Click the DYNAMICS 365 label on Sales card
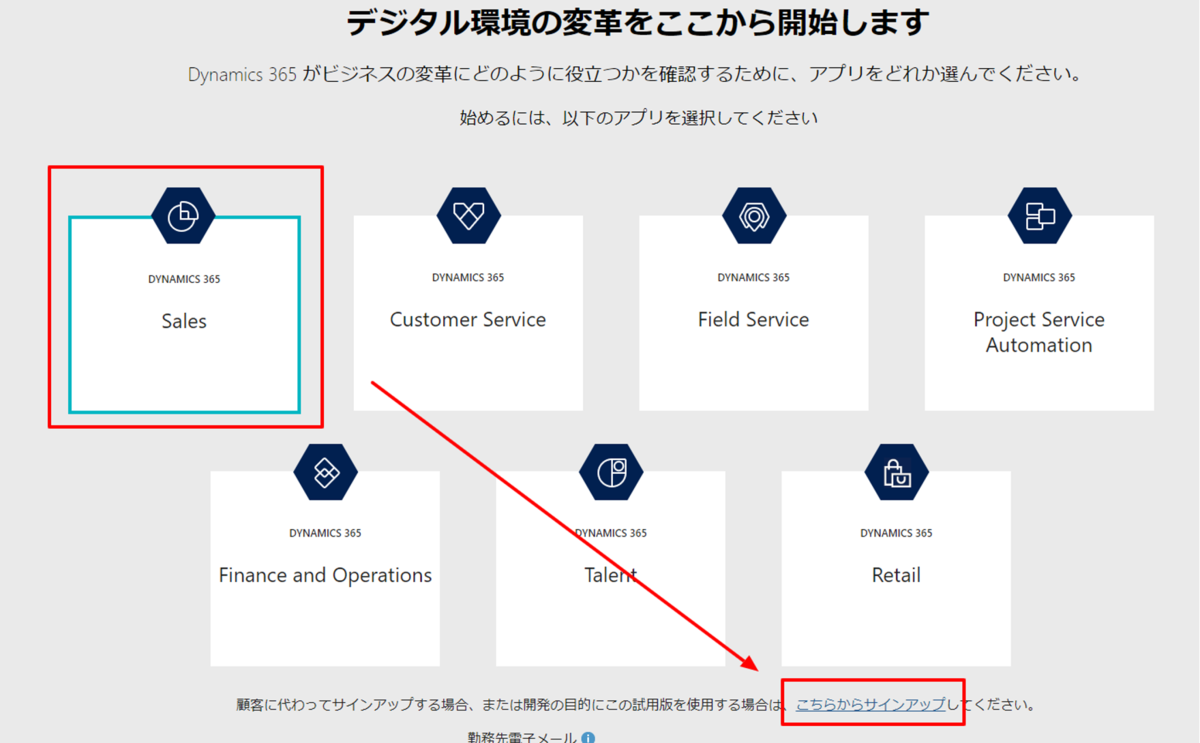The width and height of the screenshot is (1200, 743). coord(184,279)
